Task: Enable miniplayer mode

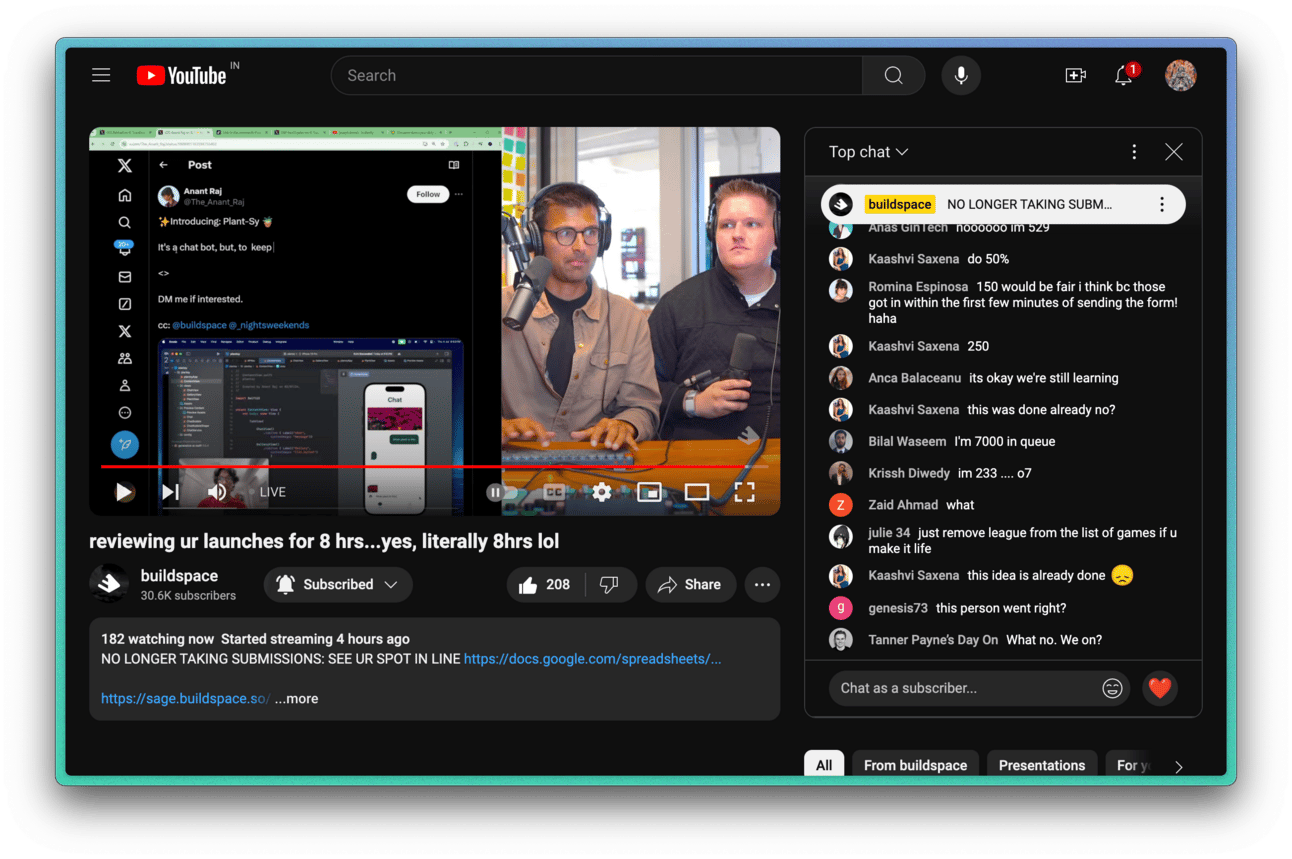Action: tap(649, 492)
